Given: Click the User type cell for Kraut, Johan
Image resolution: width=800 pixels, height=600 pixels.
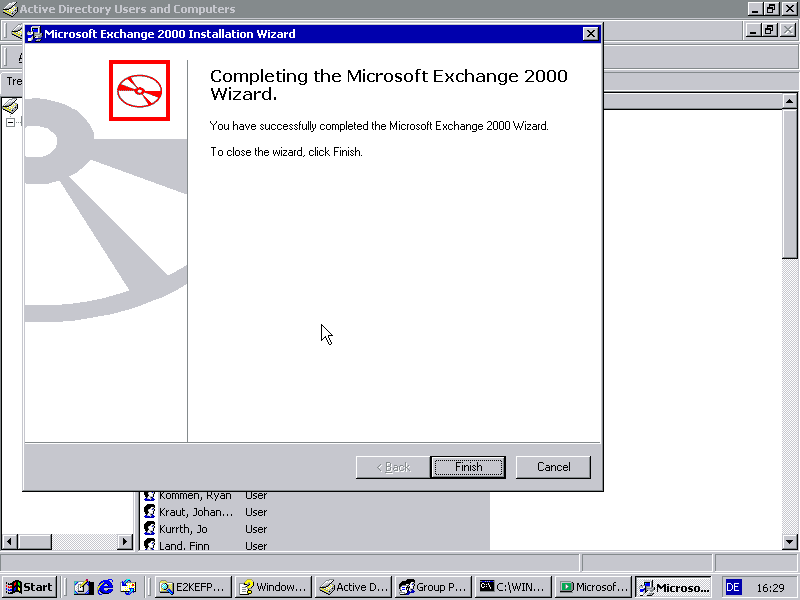Looking at the screenshot, I should pos(256,512).
